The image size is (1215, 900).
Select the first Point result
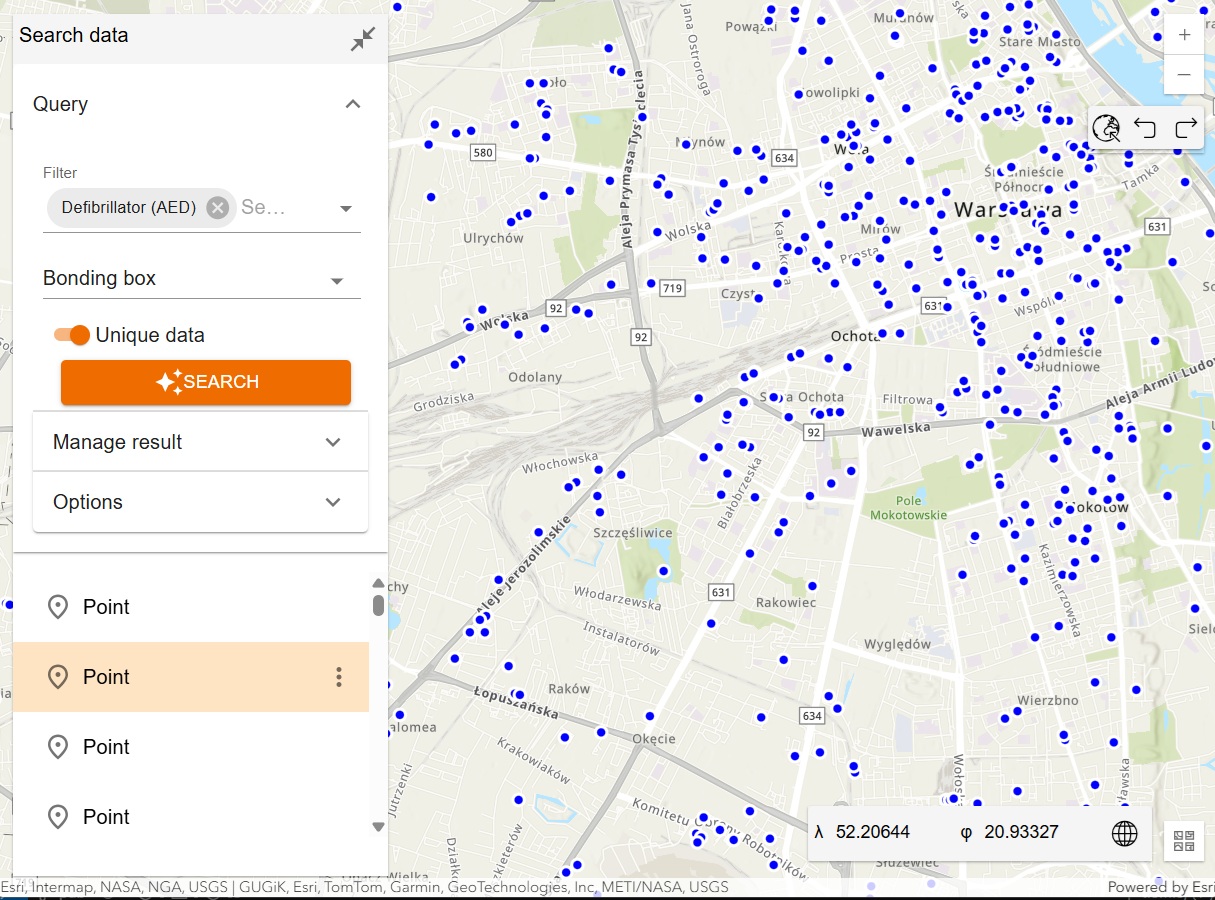click(106, 607)
